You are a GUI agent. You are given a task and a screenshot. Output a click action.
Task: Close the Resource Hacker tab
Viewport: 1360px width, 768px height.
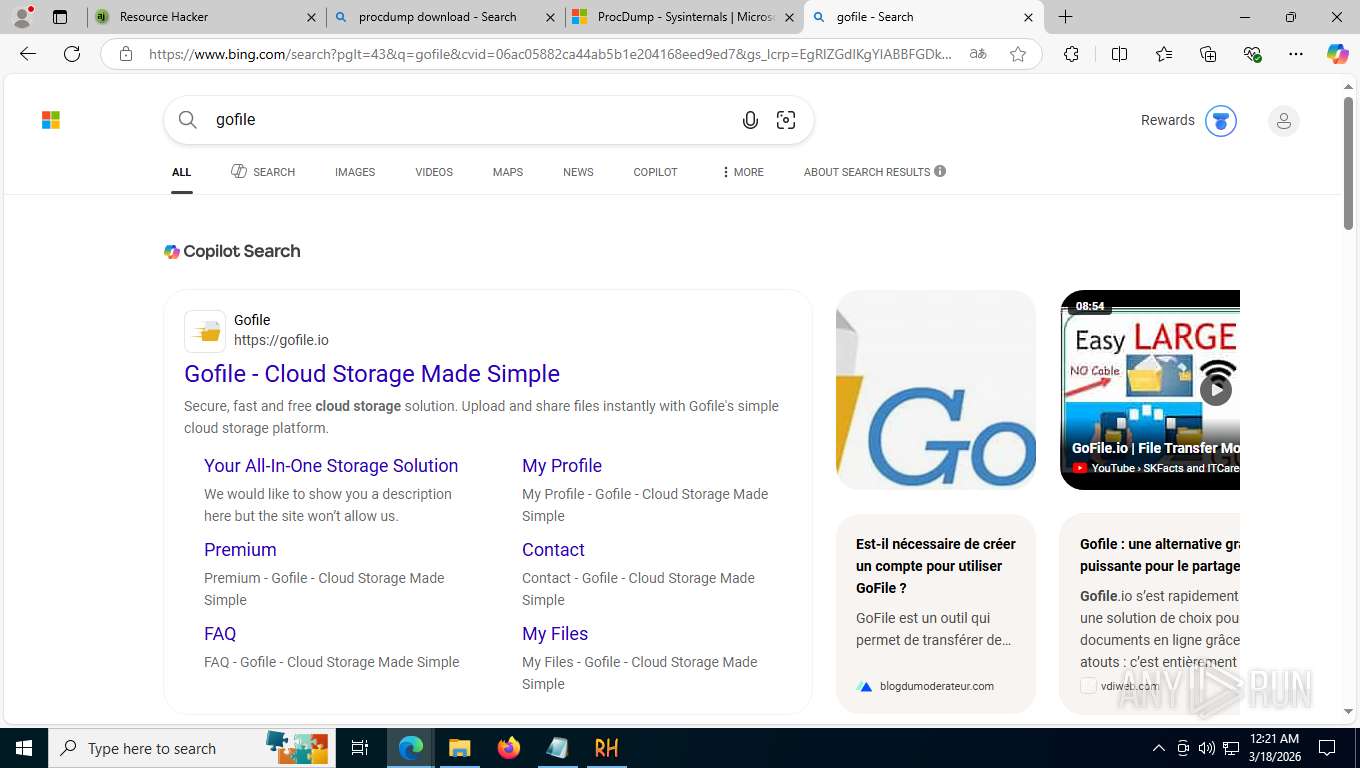tap(311, 17)
